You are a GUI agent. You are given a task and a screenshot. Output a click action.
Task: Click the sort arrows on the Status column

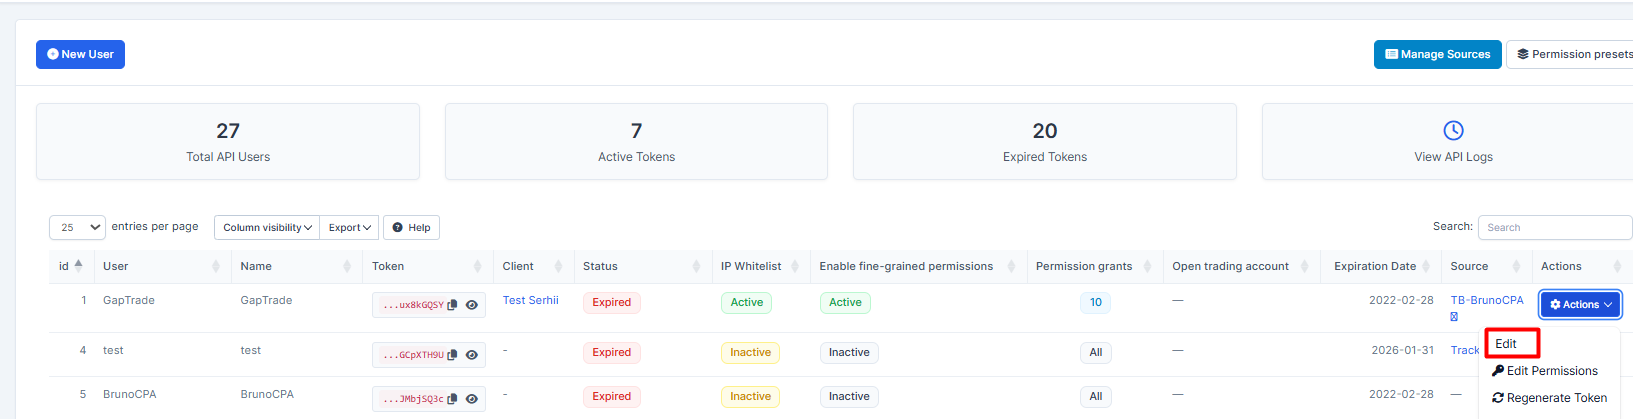[x=696, y=266]
